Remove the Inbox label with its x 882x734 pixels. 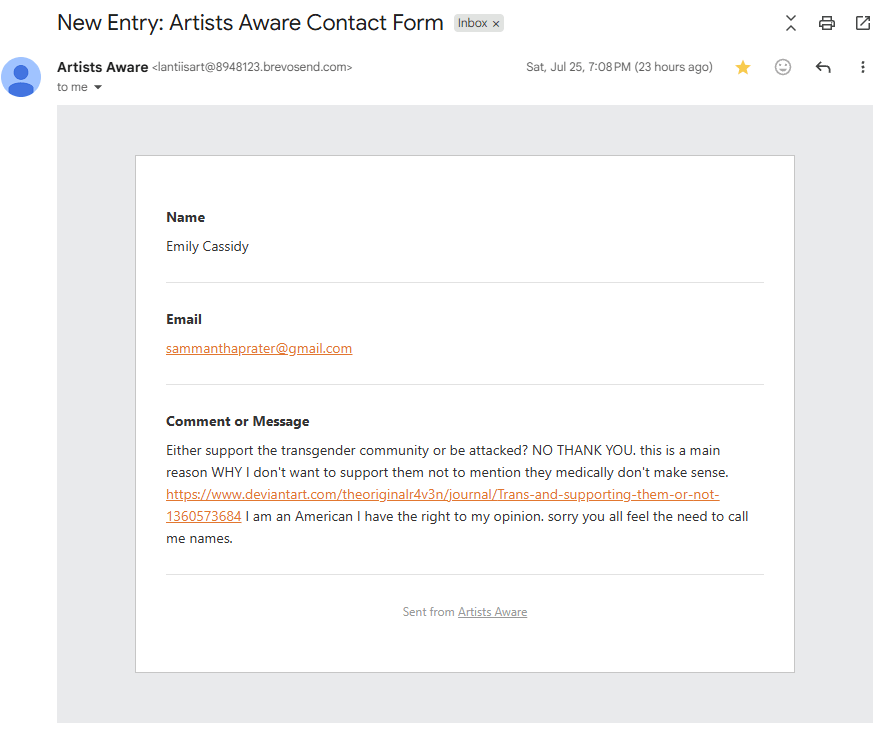coord(496,24)
